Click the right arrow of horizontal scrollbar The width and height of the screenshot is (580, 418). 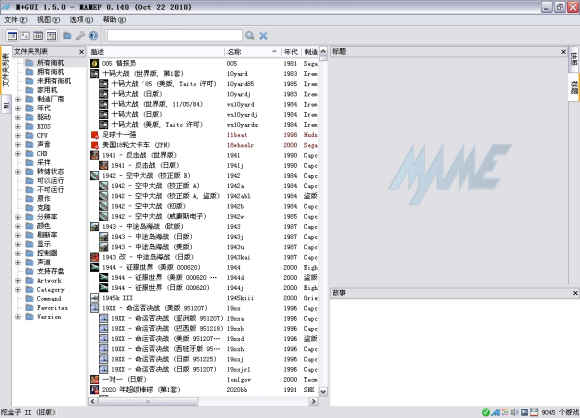[314, 401]
